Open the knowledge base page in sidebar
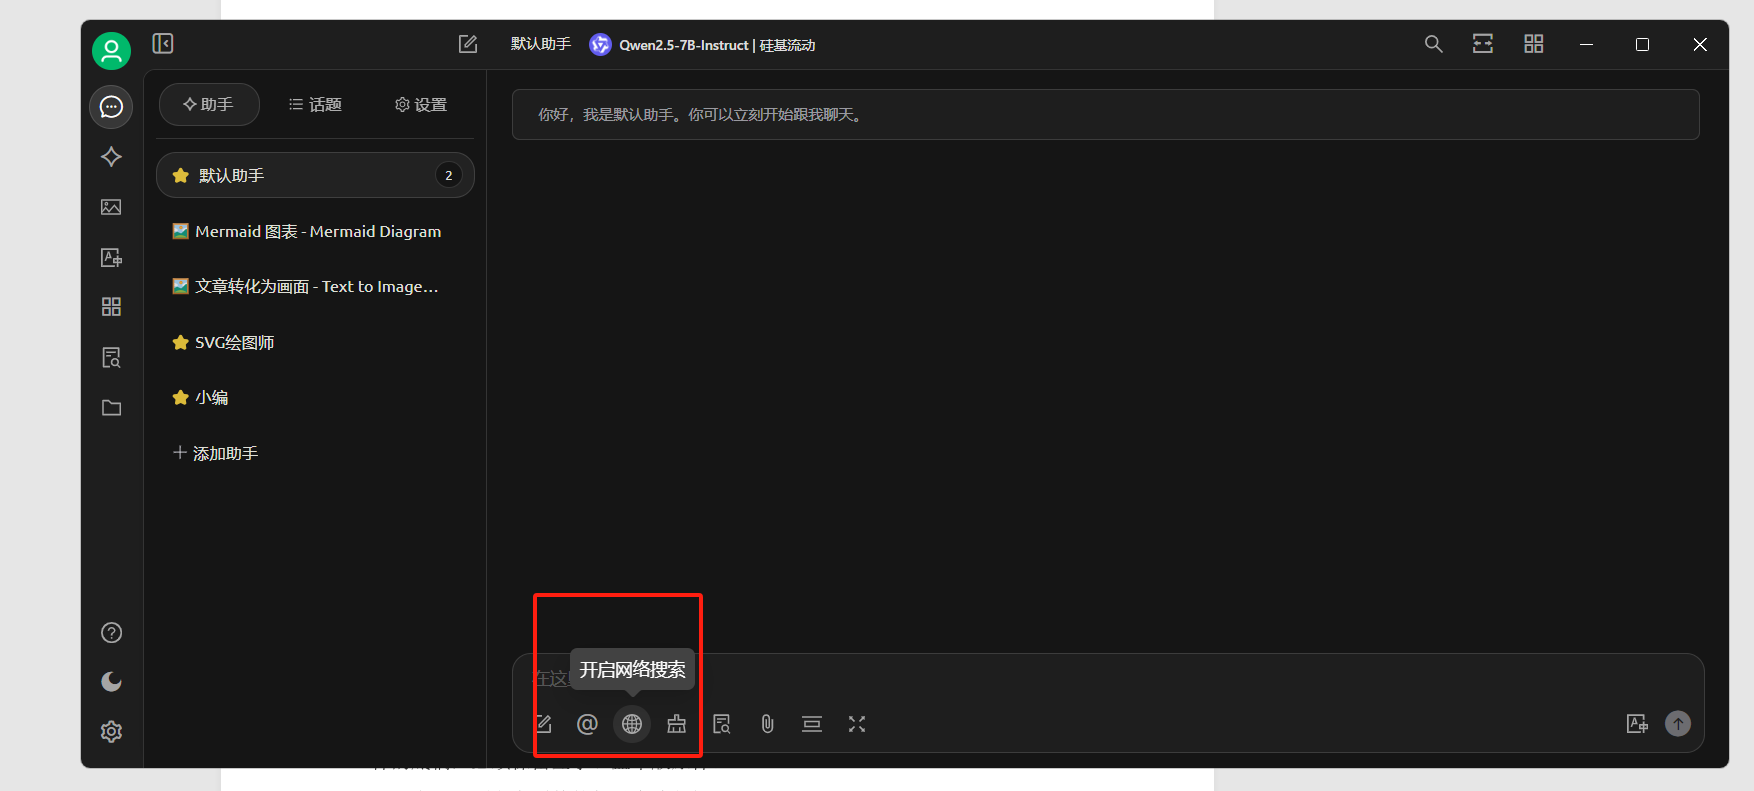Screen dimensions: 1754x791 point(111,357)
